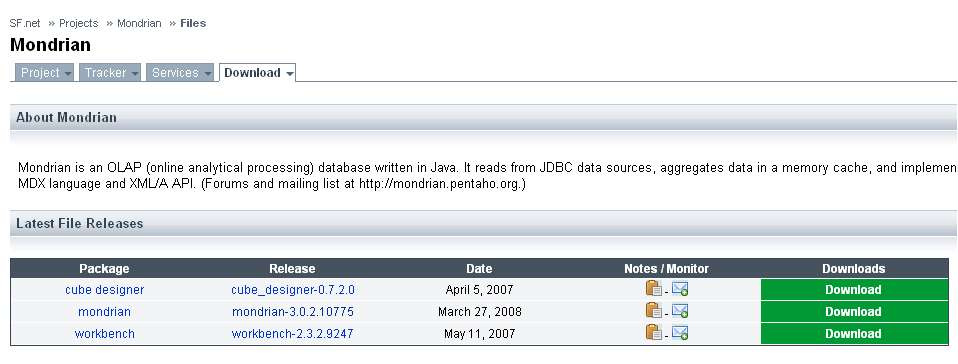Click the About Mondrian section heading
This screenshot has height=364, width=958.
[66, 117]
